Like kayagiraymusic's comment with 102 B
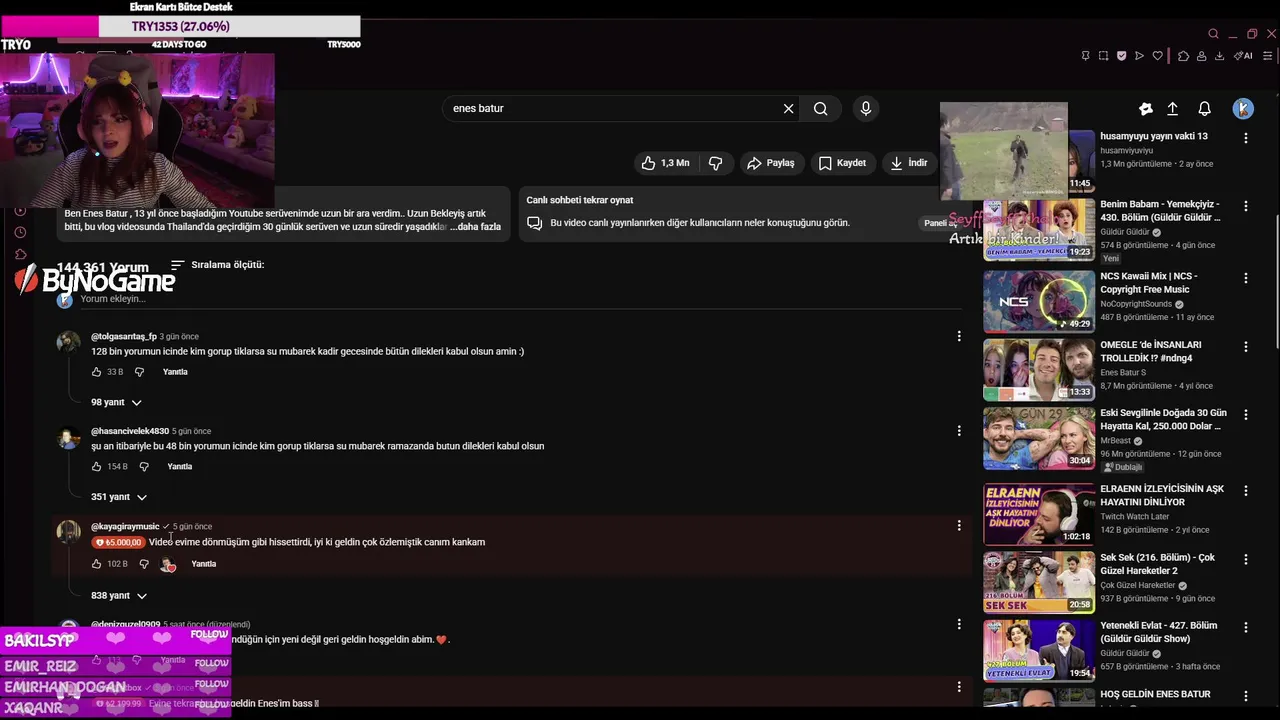The image size is (1280, 720). [97, 564]
